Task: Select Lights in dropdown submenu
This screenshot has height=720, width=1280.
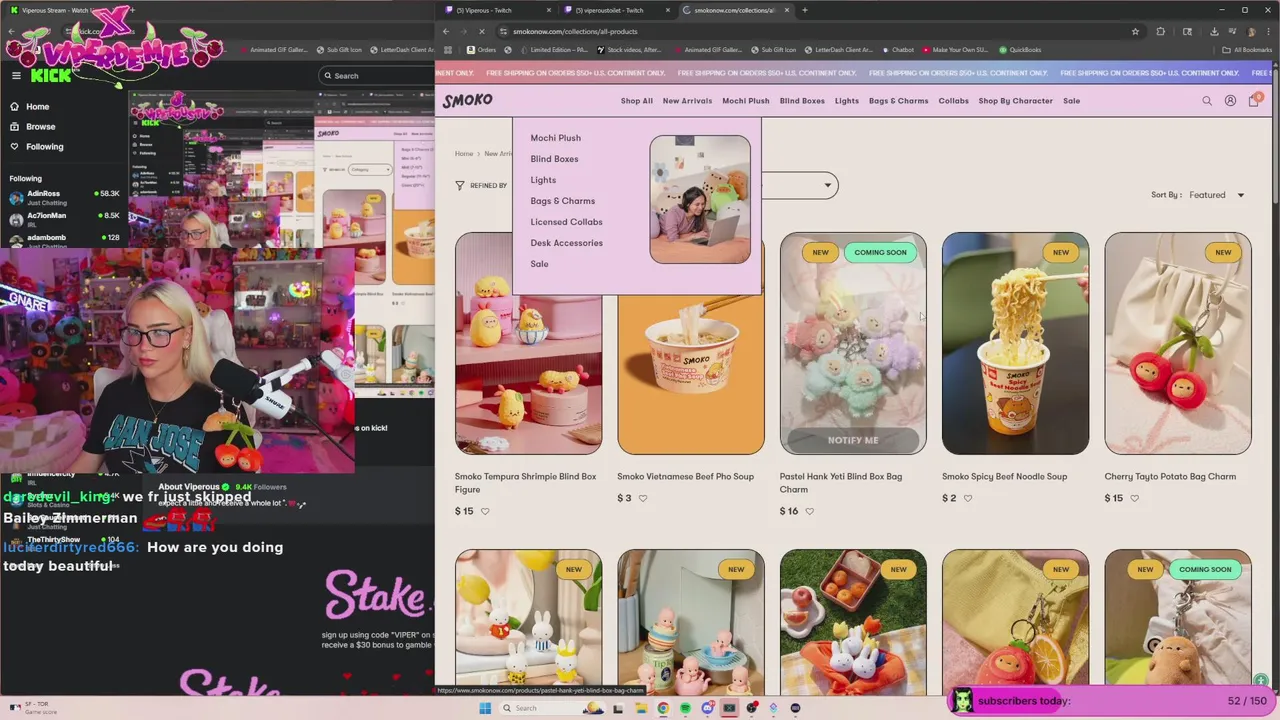Action: tap(543, 180)
